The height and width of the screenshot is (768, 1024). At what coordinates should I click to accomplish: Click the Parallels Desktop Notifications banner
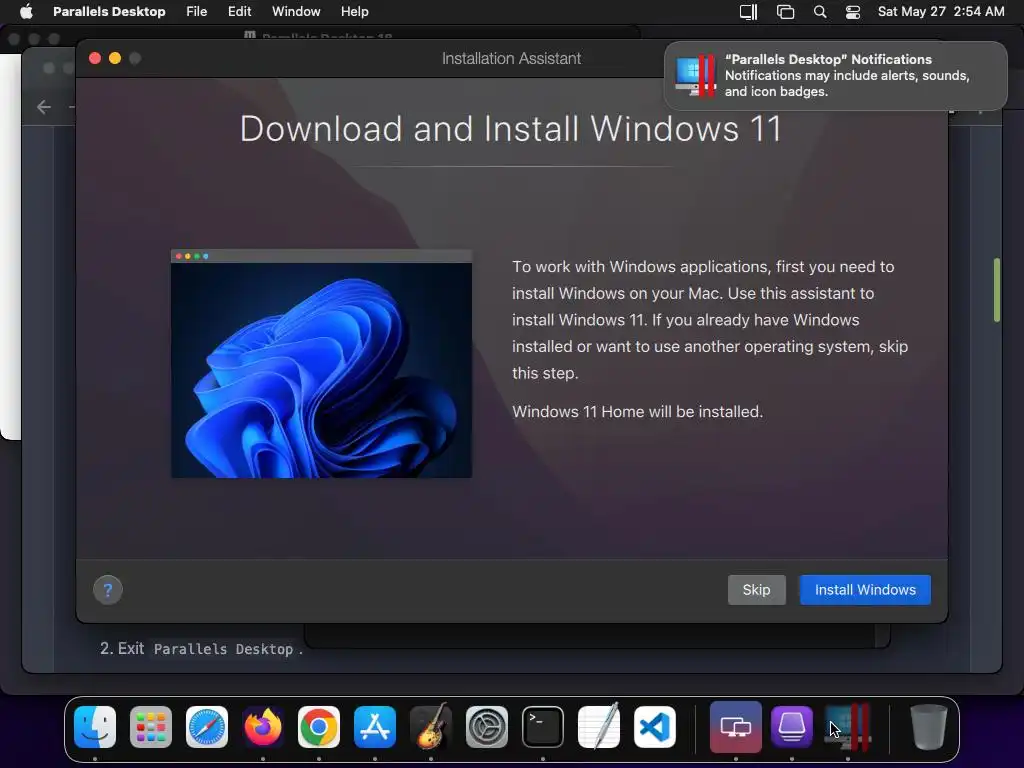coord(835,76)
